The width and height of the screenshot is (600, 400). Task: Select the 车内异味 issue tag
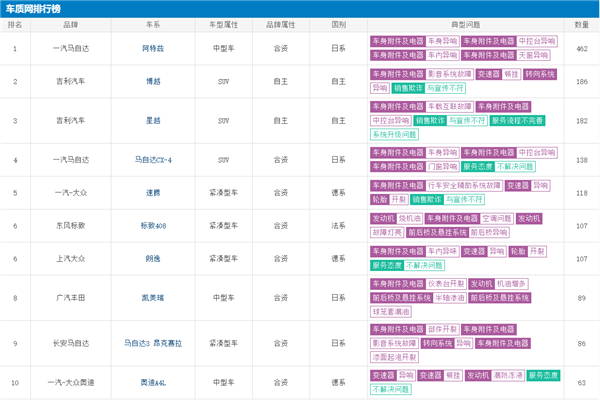442,251
